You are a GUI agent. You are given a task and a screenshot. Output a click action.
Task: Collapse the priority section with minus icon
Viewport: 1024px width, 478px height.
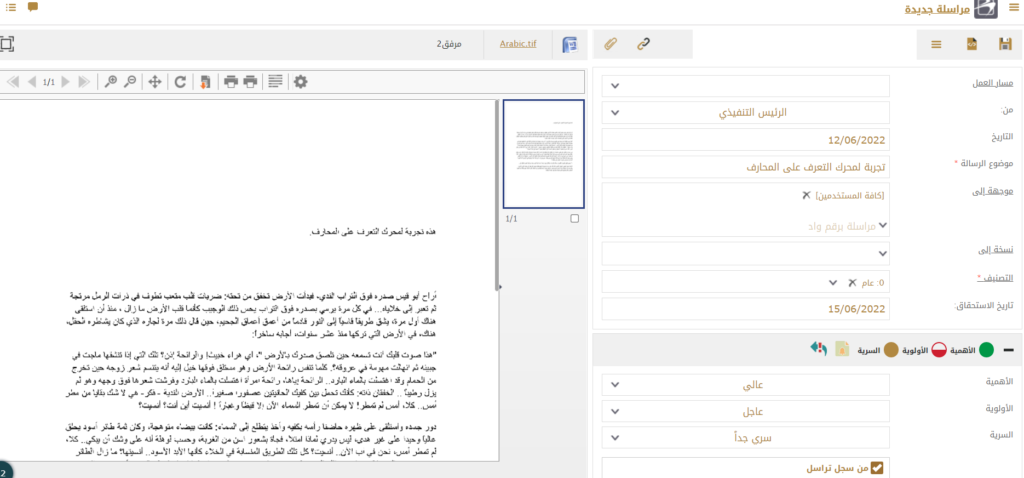[x=1009, y=349]
